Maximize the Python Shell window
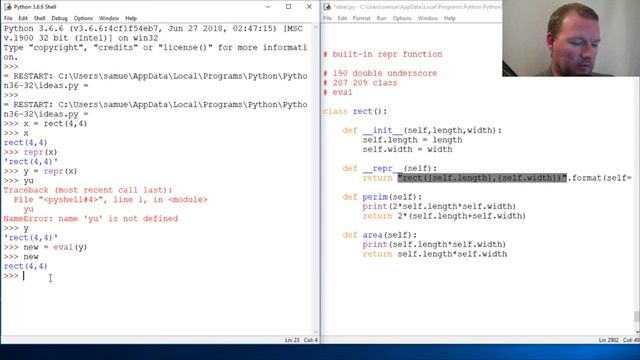 point(289,7)
